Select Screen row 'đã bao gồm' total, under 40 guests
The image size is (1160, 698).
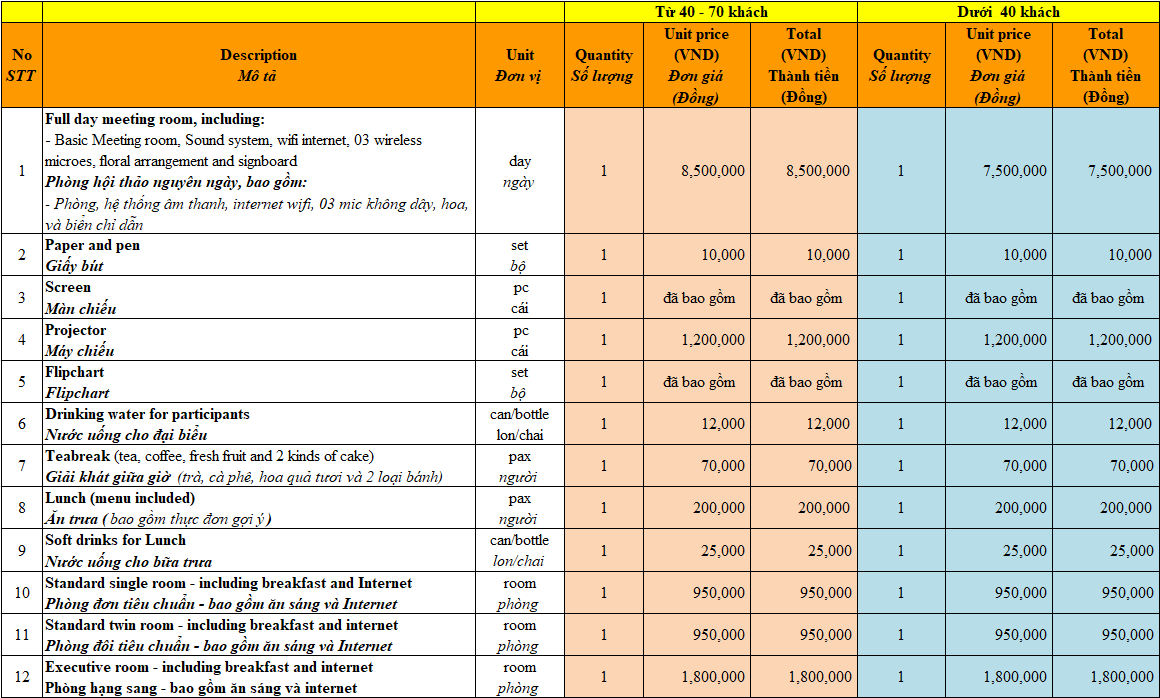tap(1106, 297)
